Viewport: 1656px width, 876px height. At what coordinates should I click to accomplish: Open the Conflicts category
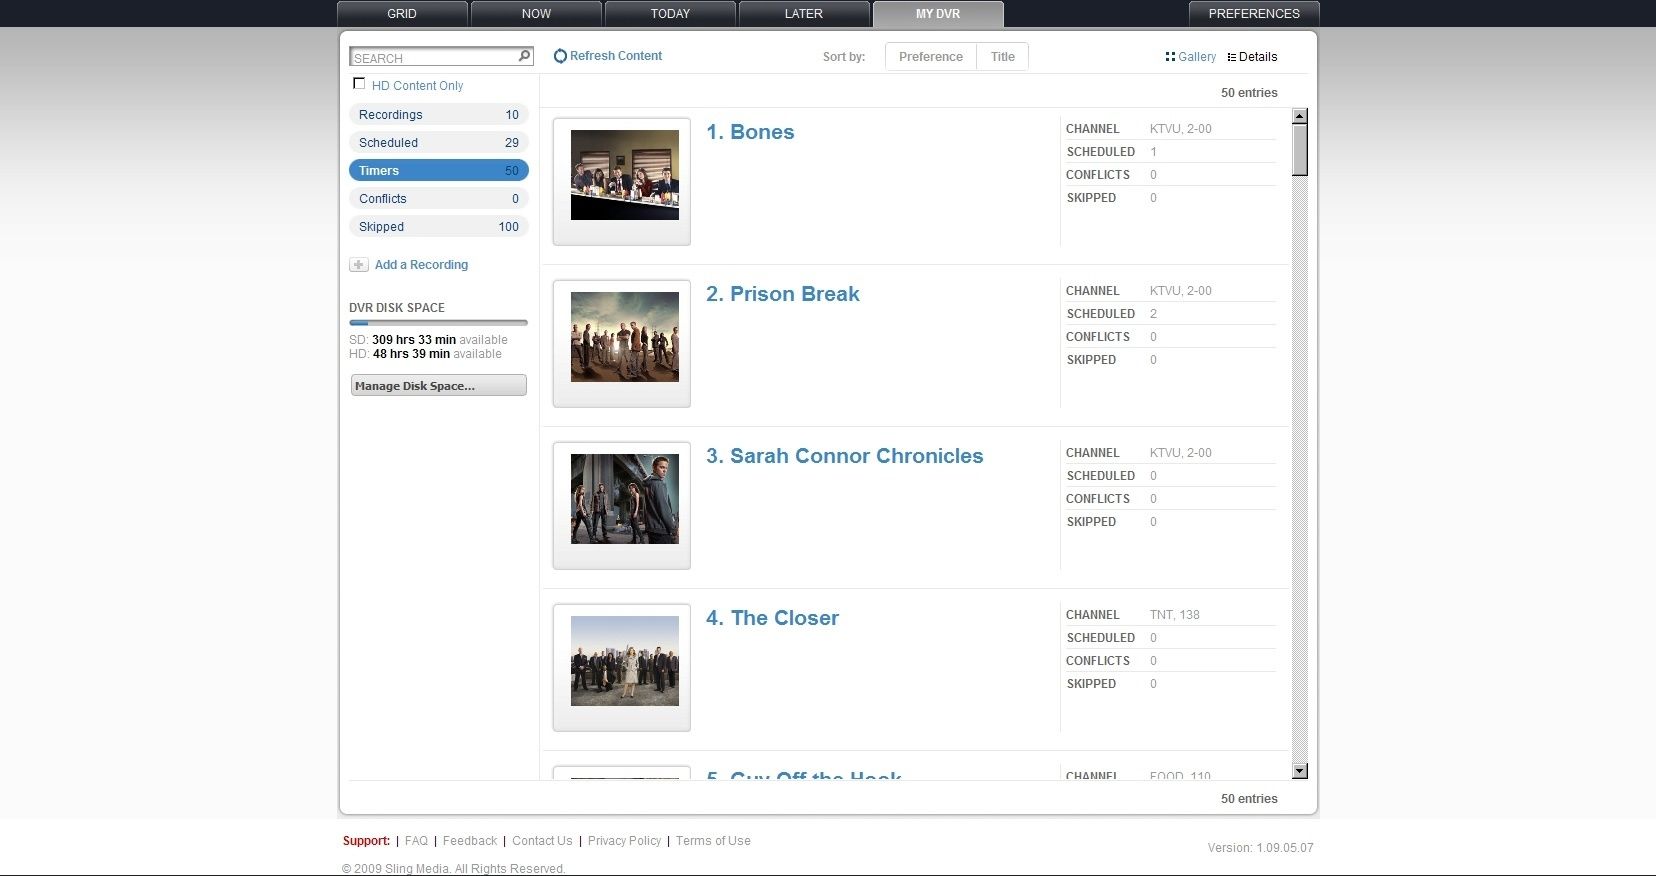(x=439, y=199)
